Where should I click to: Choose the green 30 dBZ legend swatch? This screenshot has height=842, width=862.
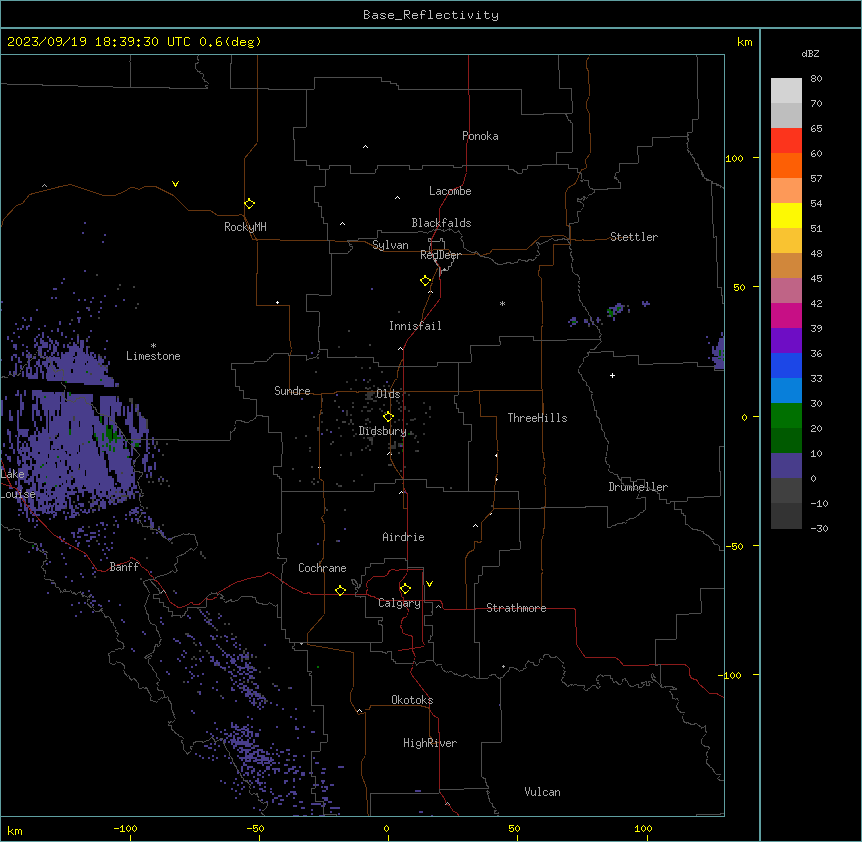[786, 416]
